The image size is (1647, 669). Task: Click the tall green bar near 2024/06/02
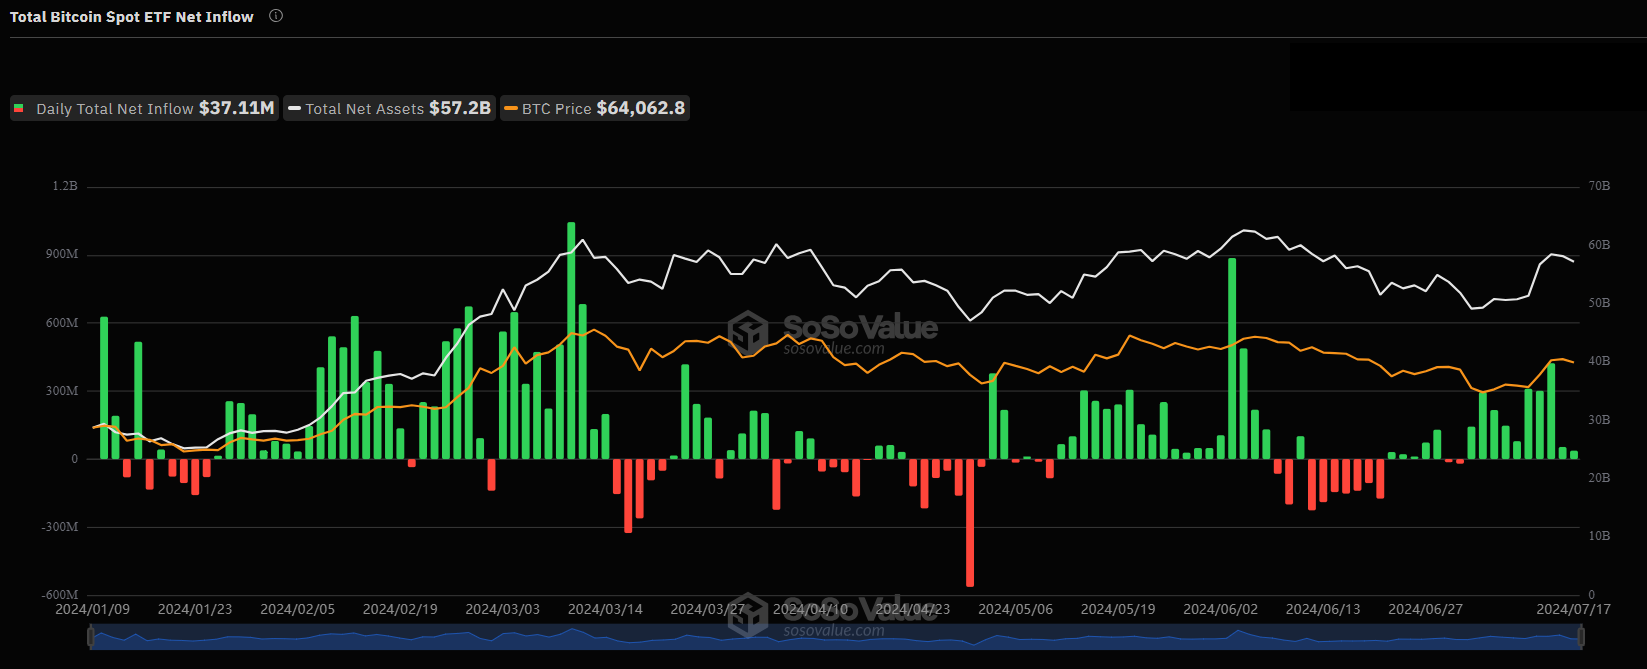pos(1232,358)
